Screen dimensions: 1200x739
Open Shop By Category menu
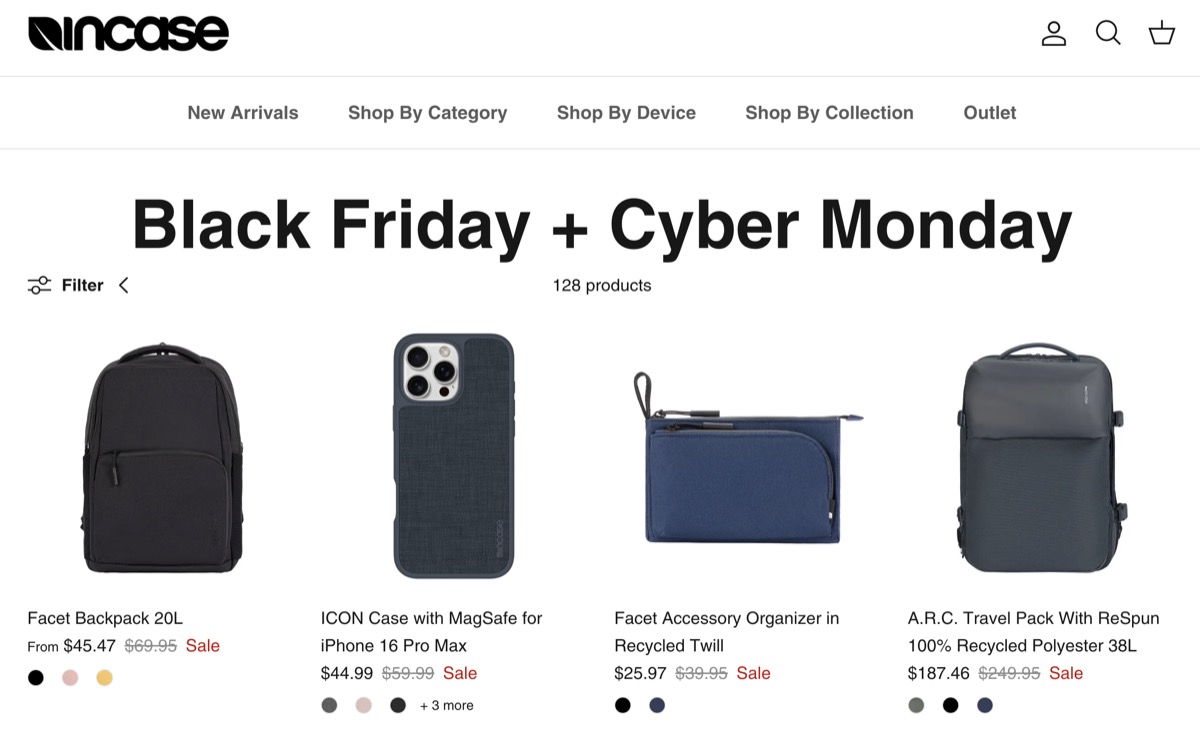(427, 113)
